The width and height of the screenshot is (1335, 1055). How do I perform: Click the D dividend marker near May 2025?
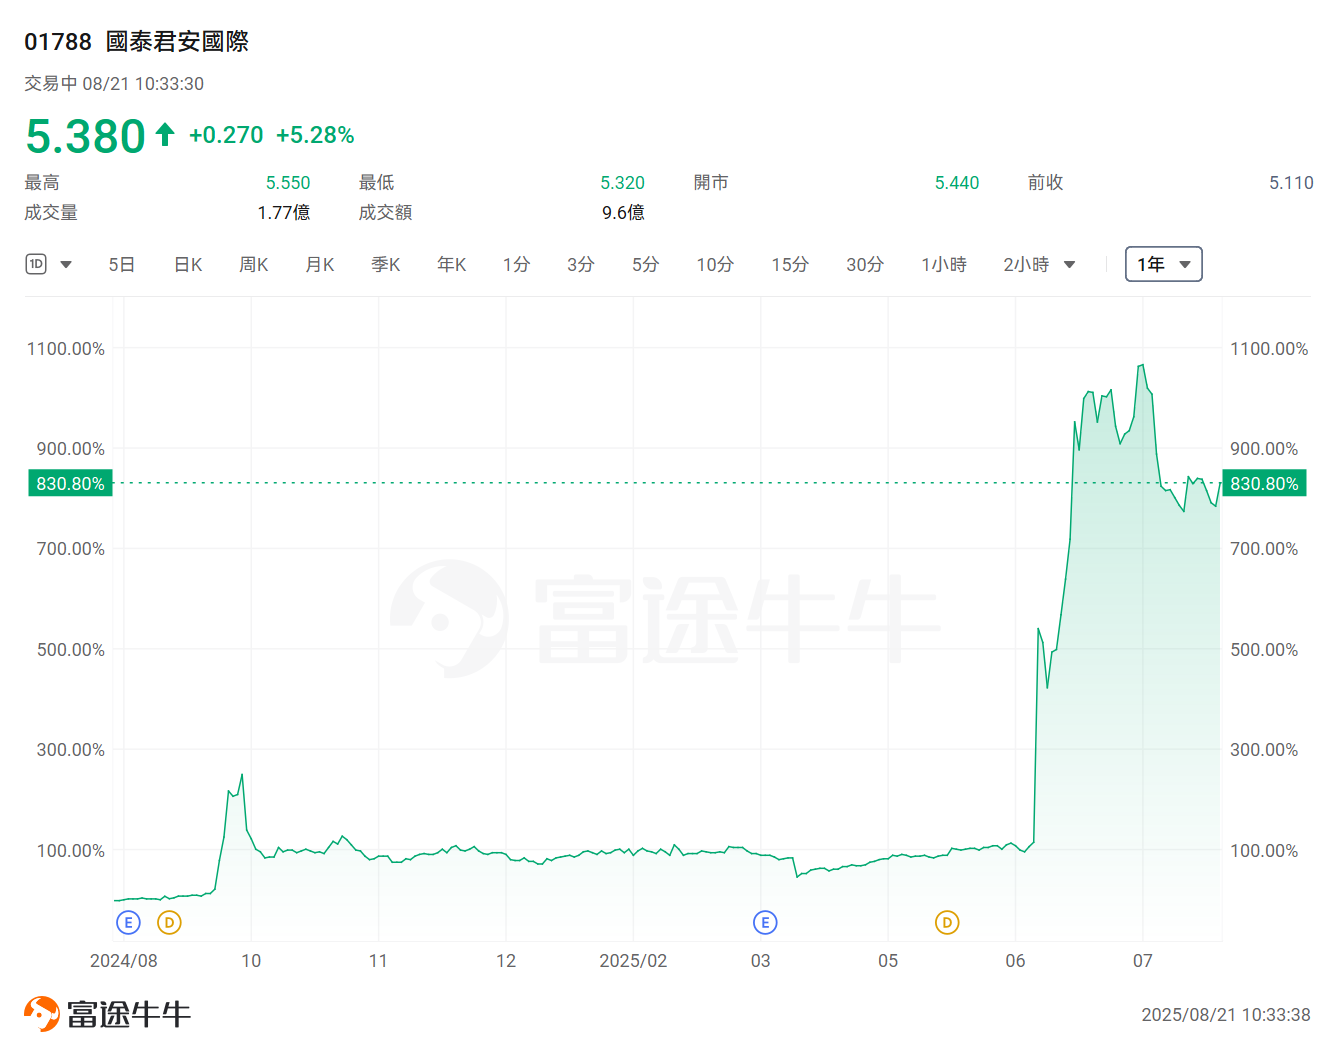946,922
